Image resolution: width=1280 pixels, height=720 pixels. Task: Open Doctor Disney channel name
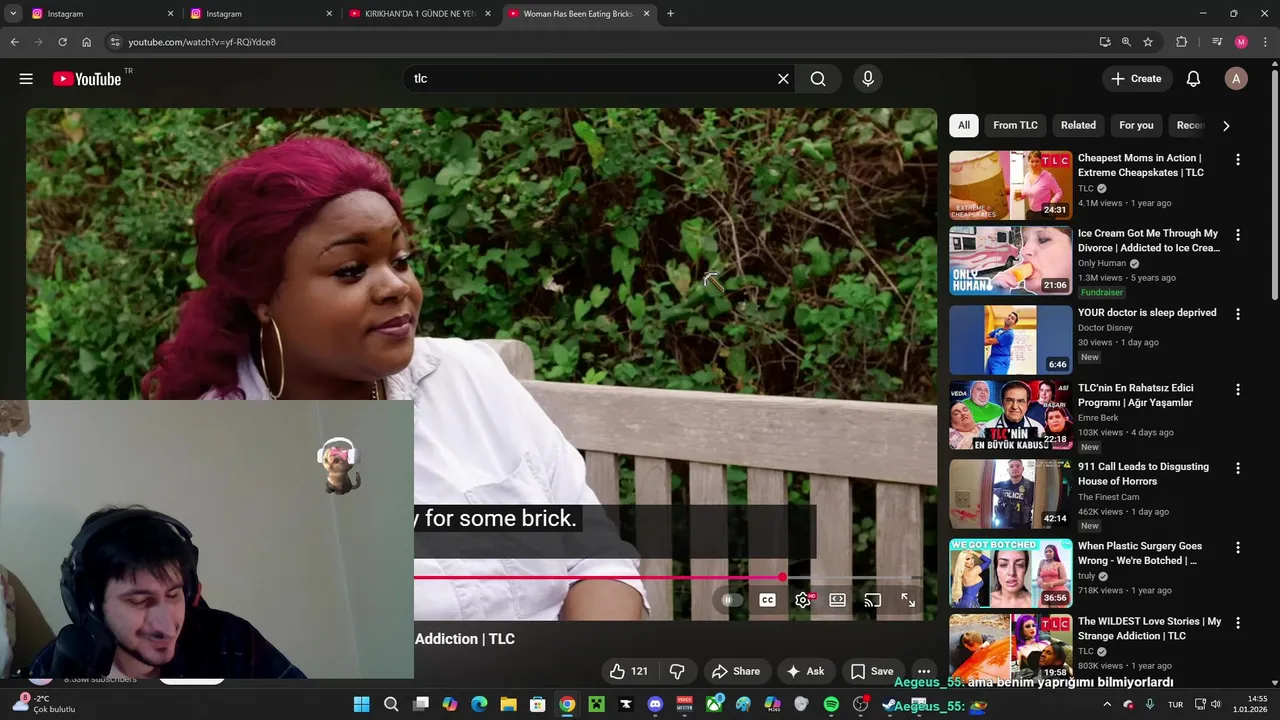pyautogui.click(x=1105, y=328)
